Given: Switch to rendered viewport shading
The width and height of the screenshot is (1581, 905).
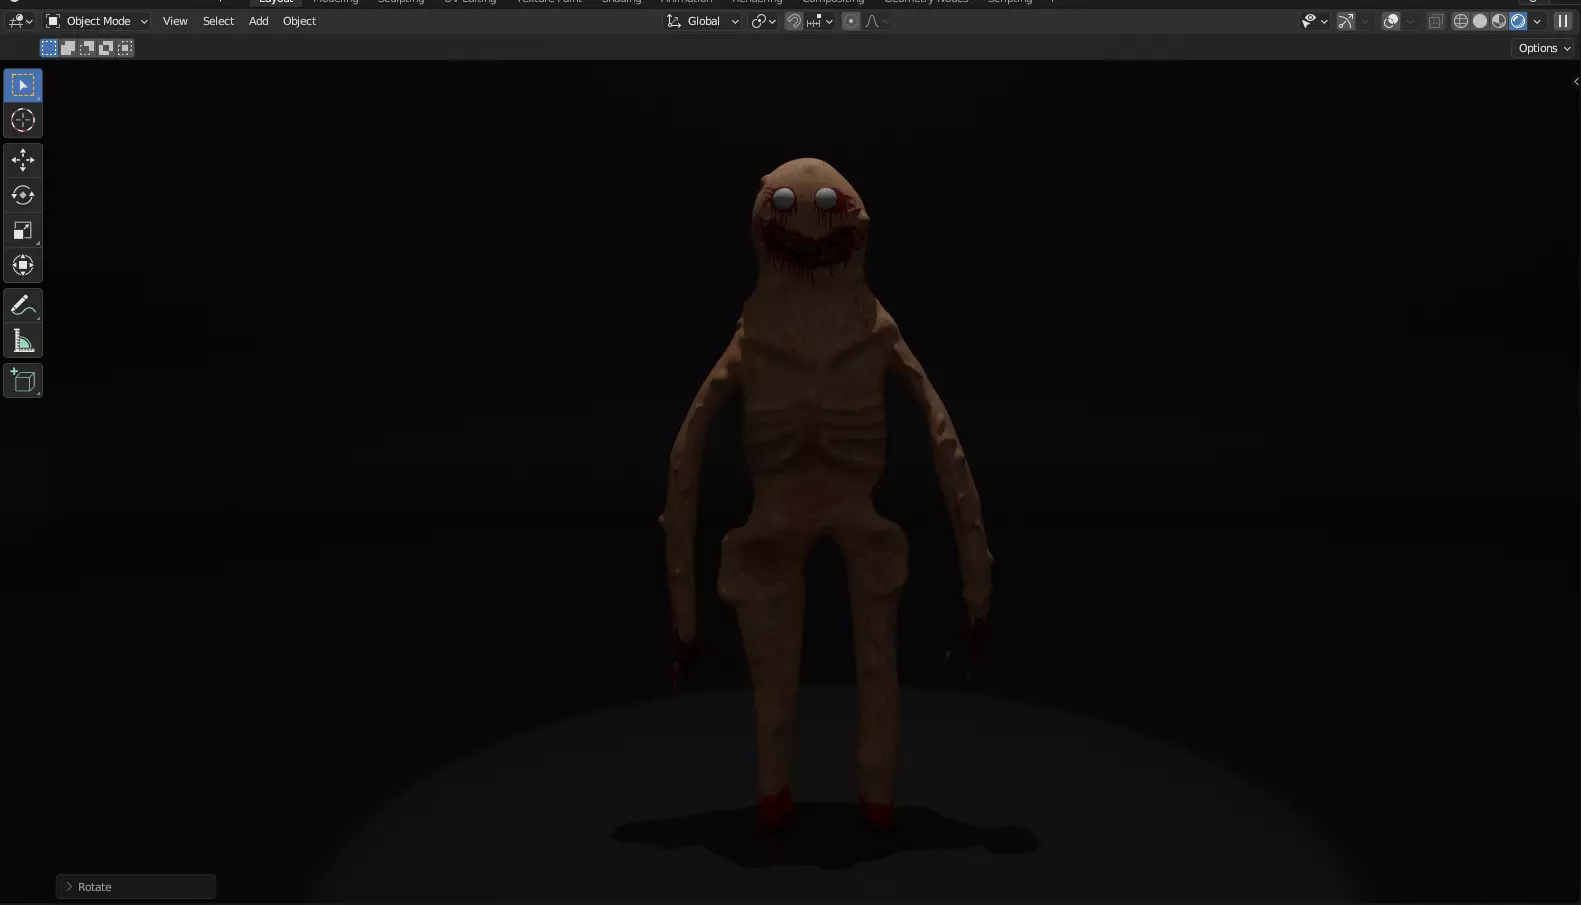Looking at the screenshot, I should [x=1518, y=21].
